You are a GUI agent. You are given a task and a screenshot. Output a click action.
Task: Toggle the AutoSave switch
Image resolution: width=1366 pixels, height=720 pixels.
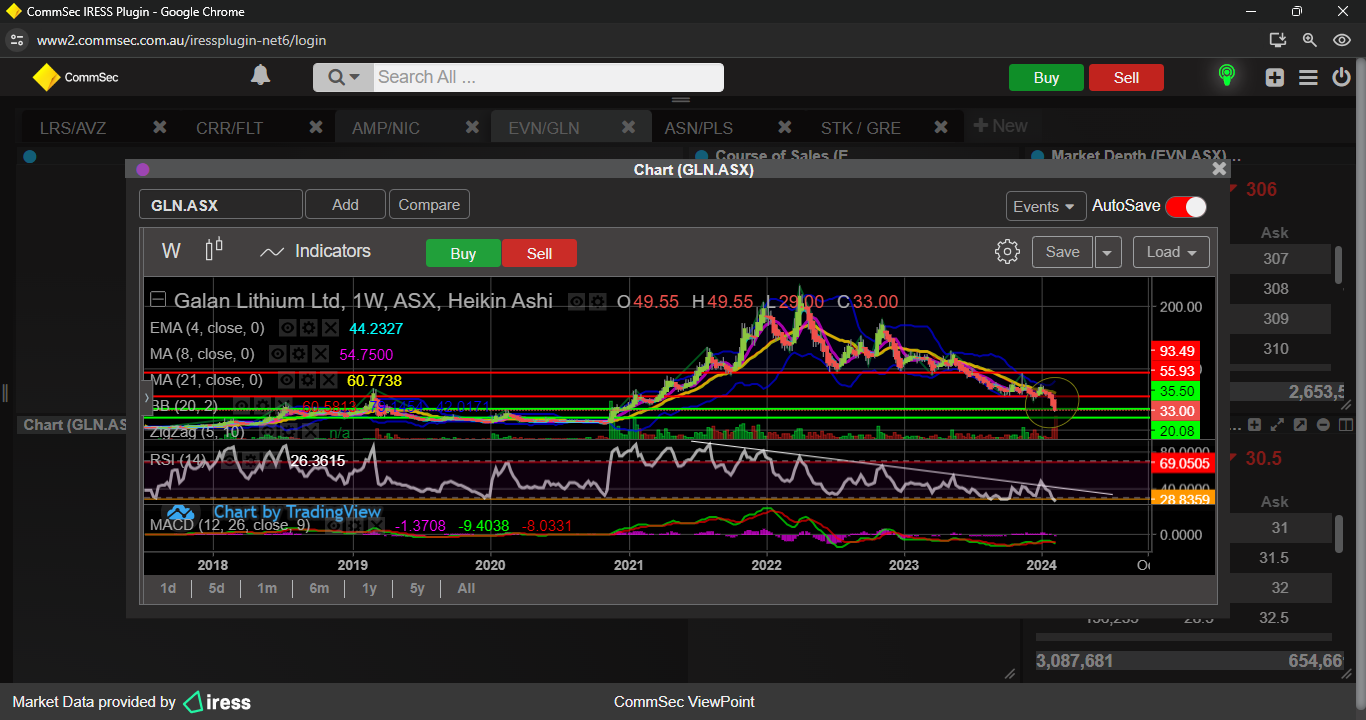1186,206
